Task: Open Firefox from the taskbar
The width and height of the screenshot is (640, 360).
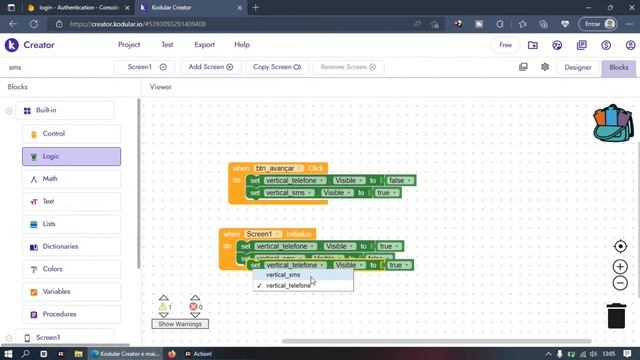Action: (x=172, y=354)
